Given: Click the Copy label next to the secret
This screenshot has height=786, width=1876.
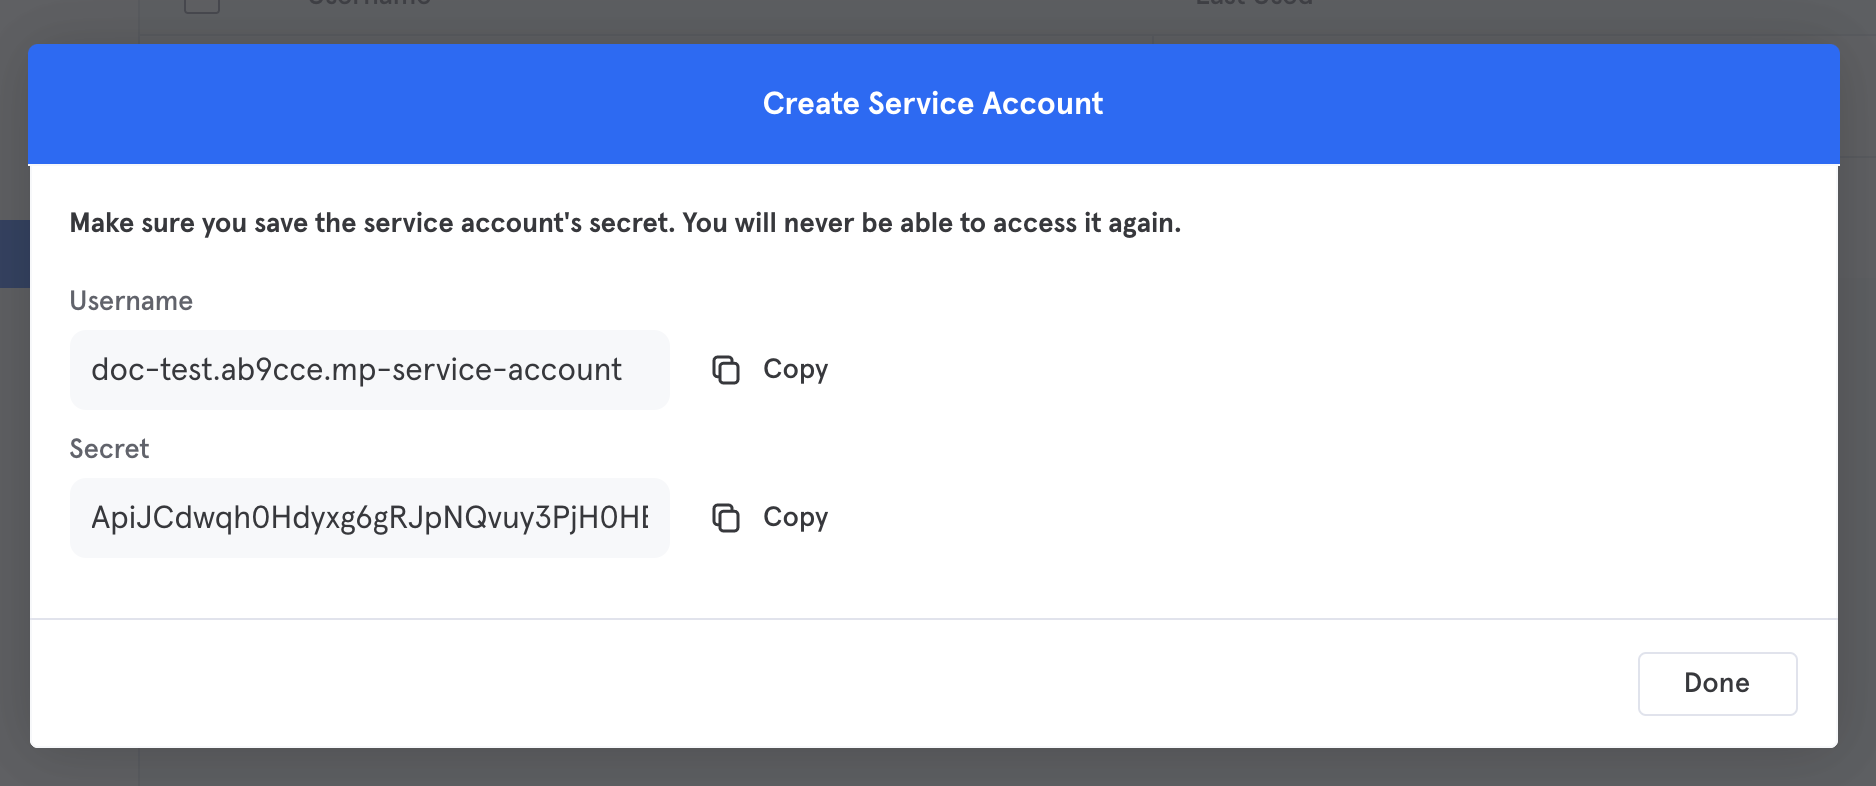Looking at the screenshot, I should pyautogui.click(x=795, y=518).
